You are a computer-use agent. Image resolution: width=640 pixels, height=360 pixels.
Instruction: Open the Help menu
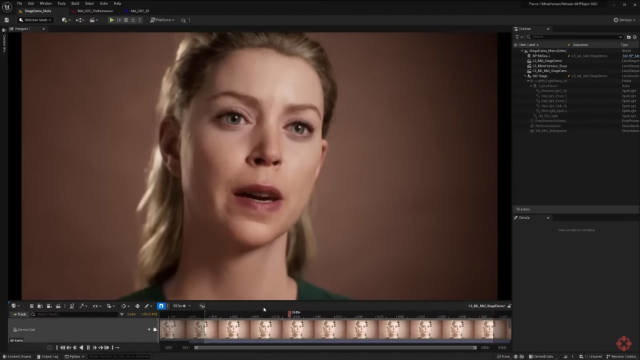click(x=118, y=3)
